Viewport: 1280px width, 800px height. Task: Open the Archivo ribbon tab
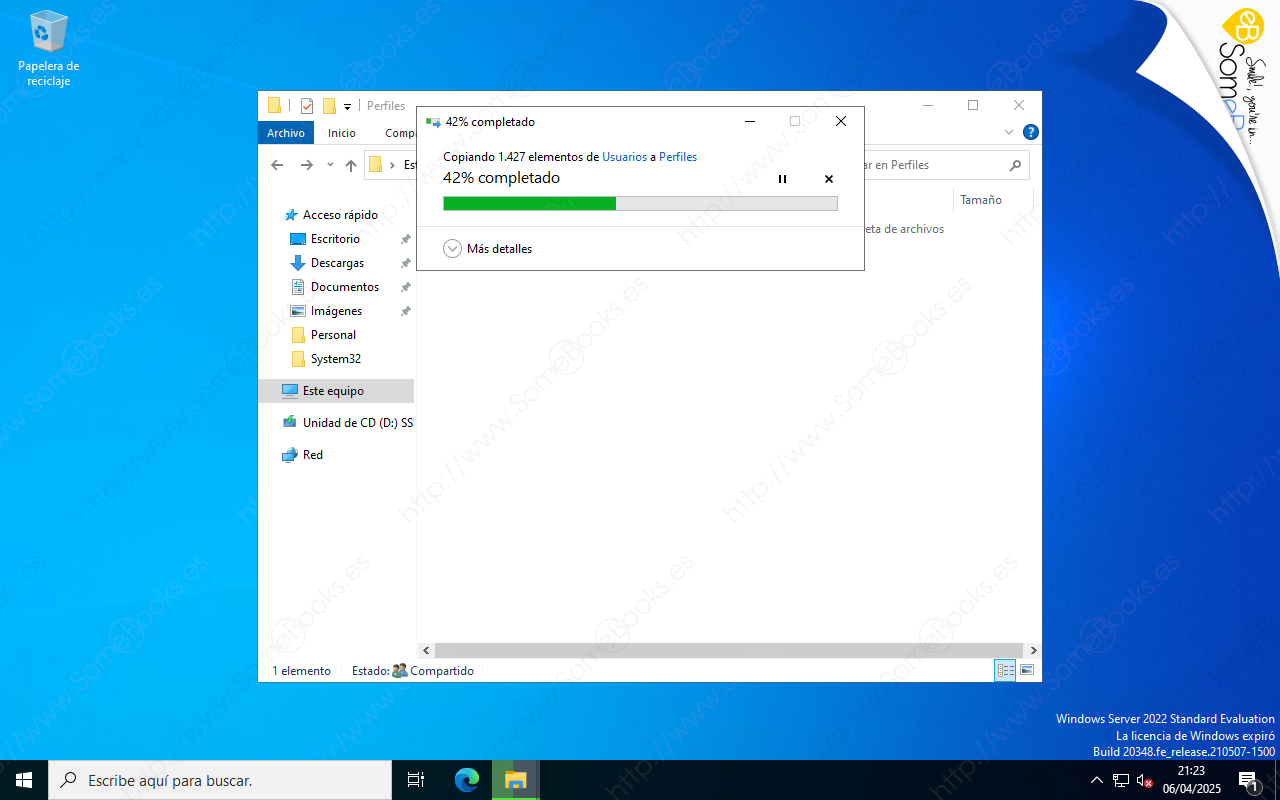pos(286,133)
